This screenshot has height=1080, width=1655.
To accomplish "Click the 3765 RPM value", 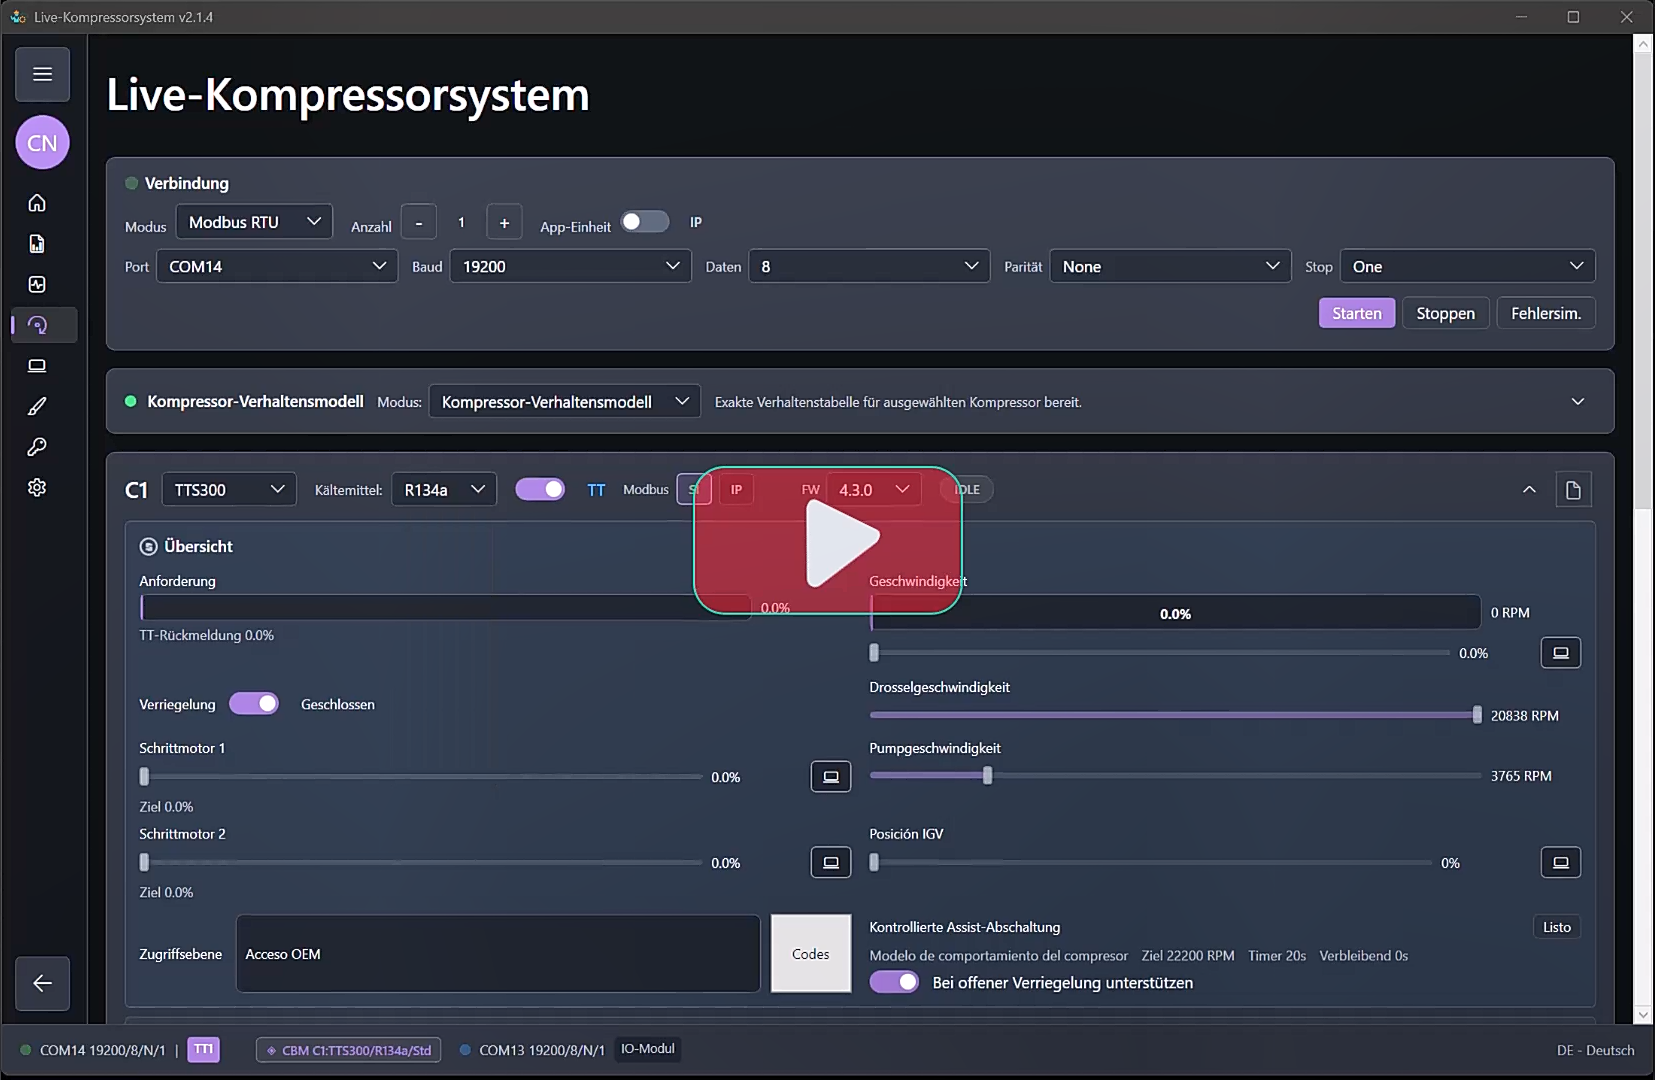I will pyautogui.click(x=1521, y=776).
